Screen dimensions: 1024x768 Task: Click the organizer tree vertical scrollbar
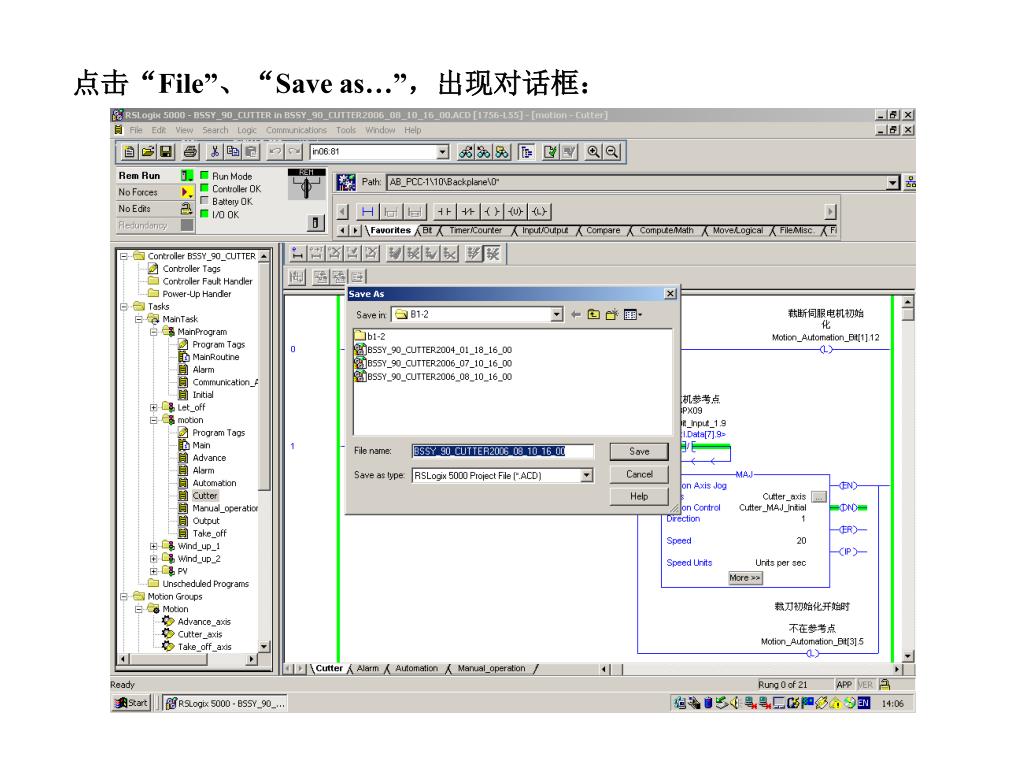pyautogui.click(x=264, y=451)
